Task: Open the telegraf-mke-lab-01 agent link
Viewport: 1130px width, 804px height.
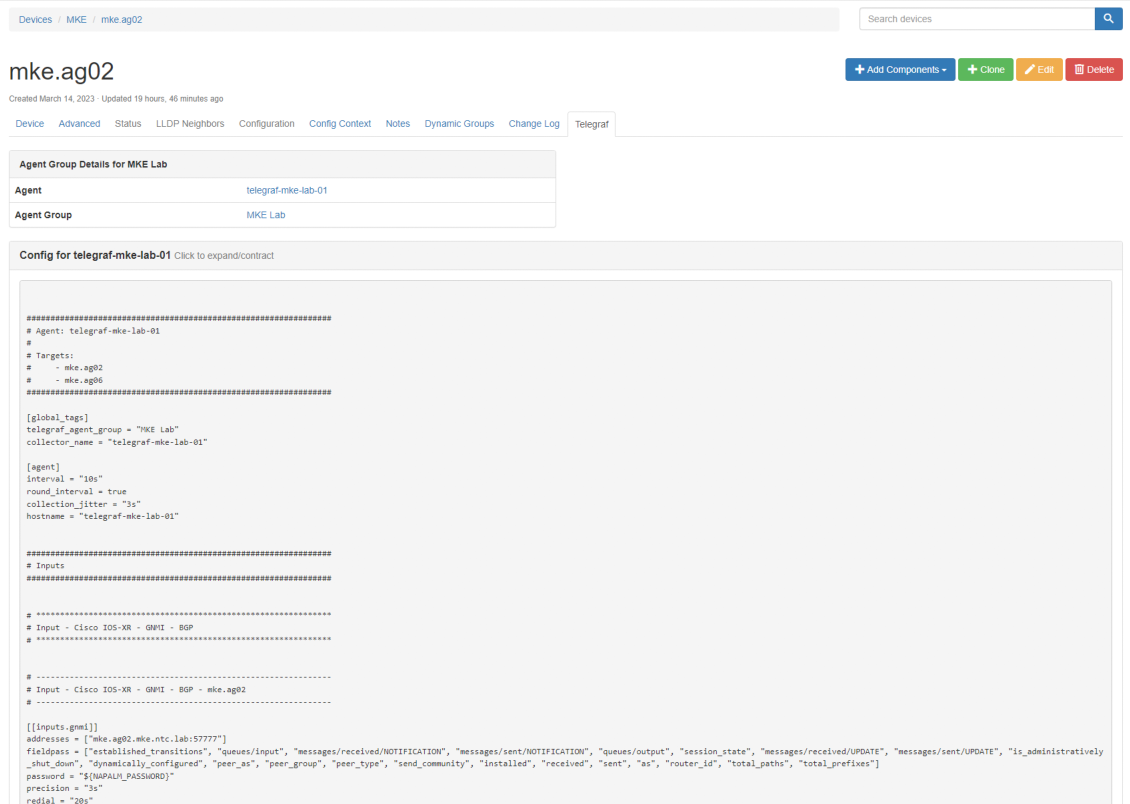Action: [287, 190]
